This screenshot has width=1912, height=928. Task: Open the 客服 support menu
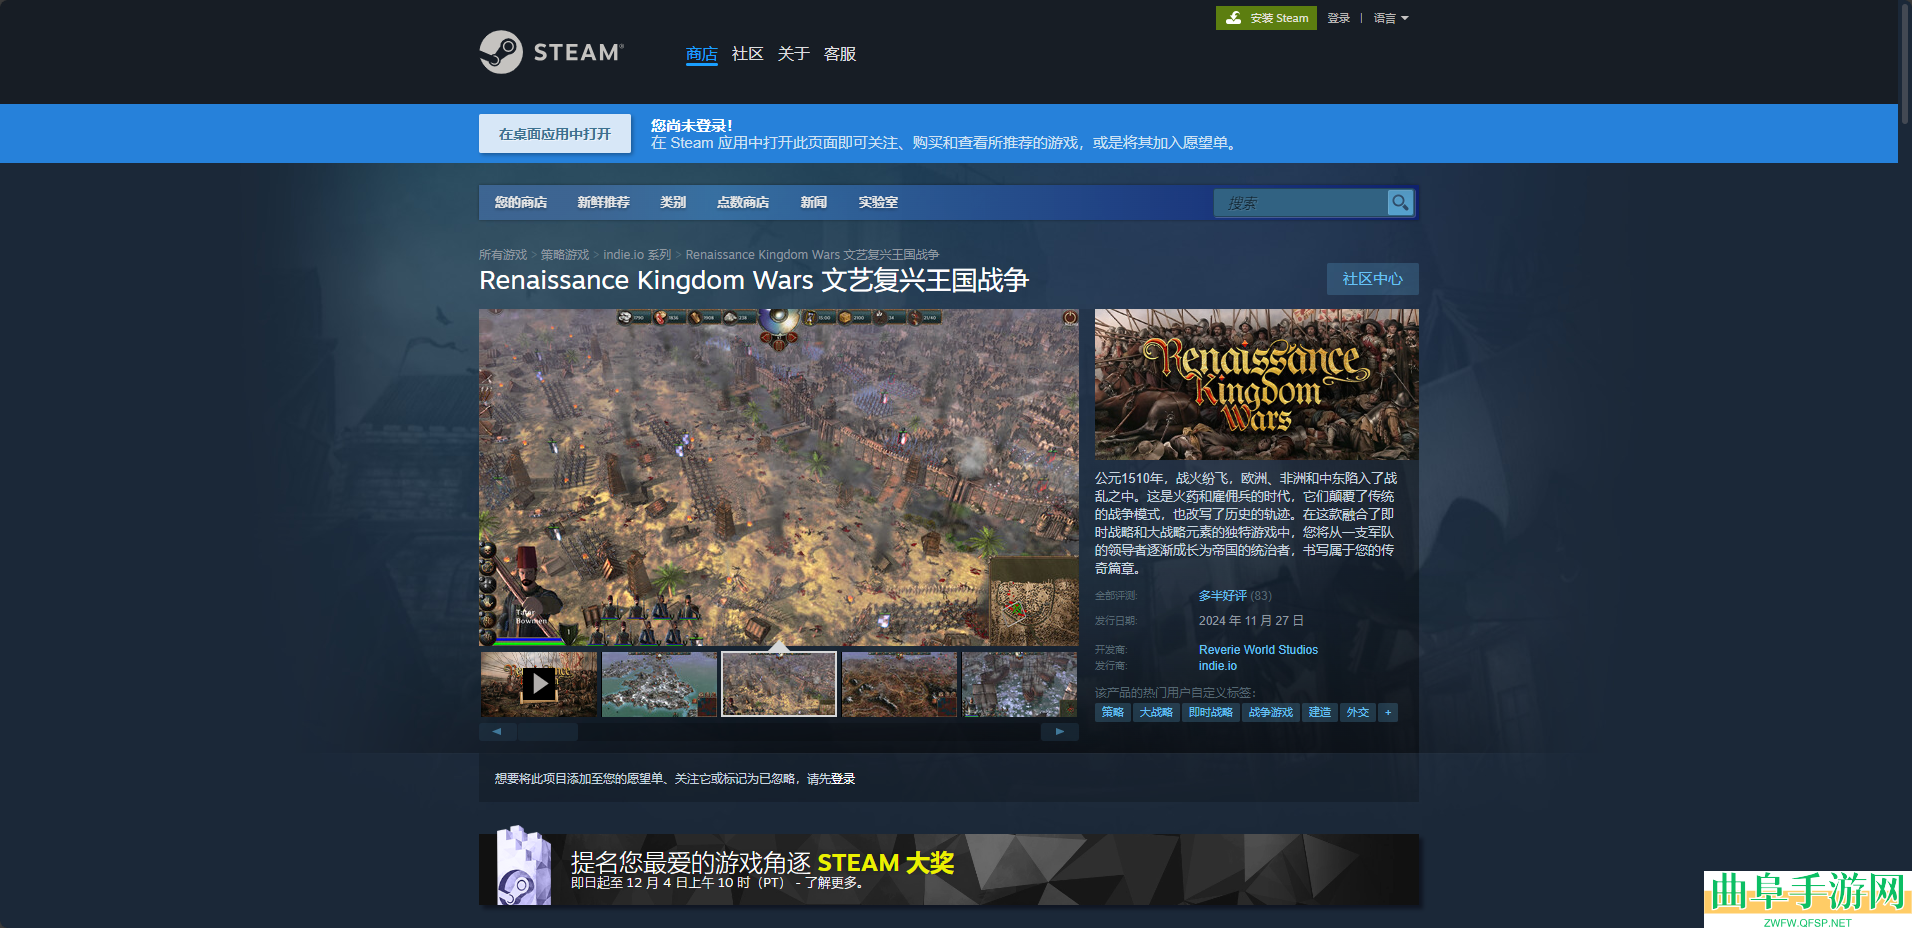839,54
